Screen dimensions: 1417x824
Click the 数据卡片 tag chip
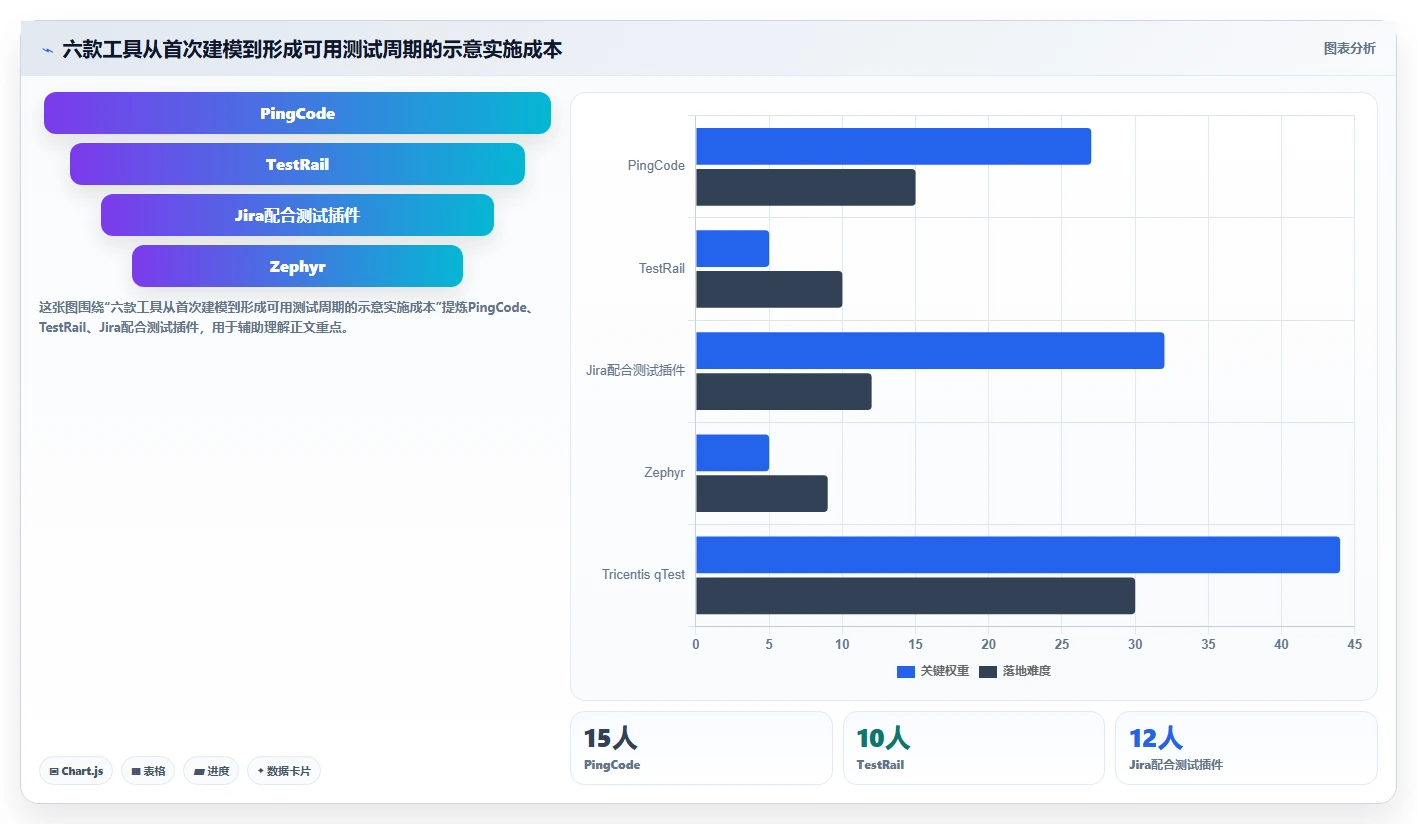click(x=284, y=771)
